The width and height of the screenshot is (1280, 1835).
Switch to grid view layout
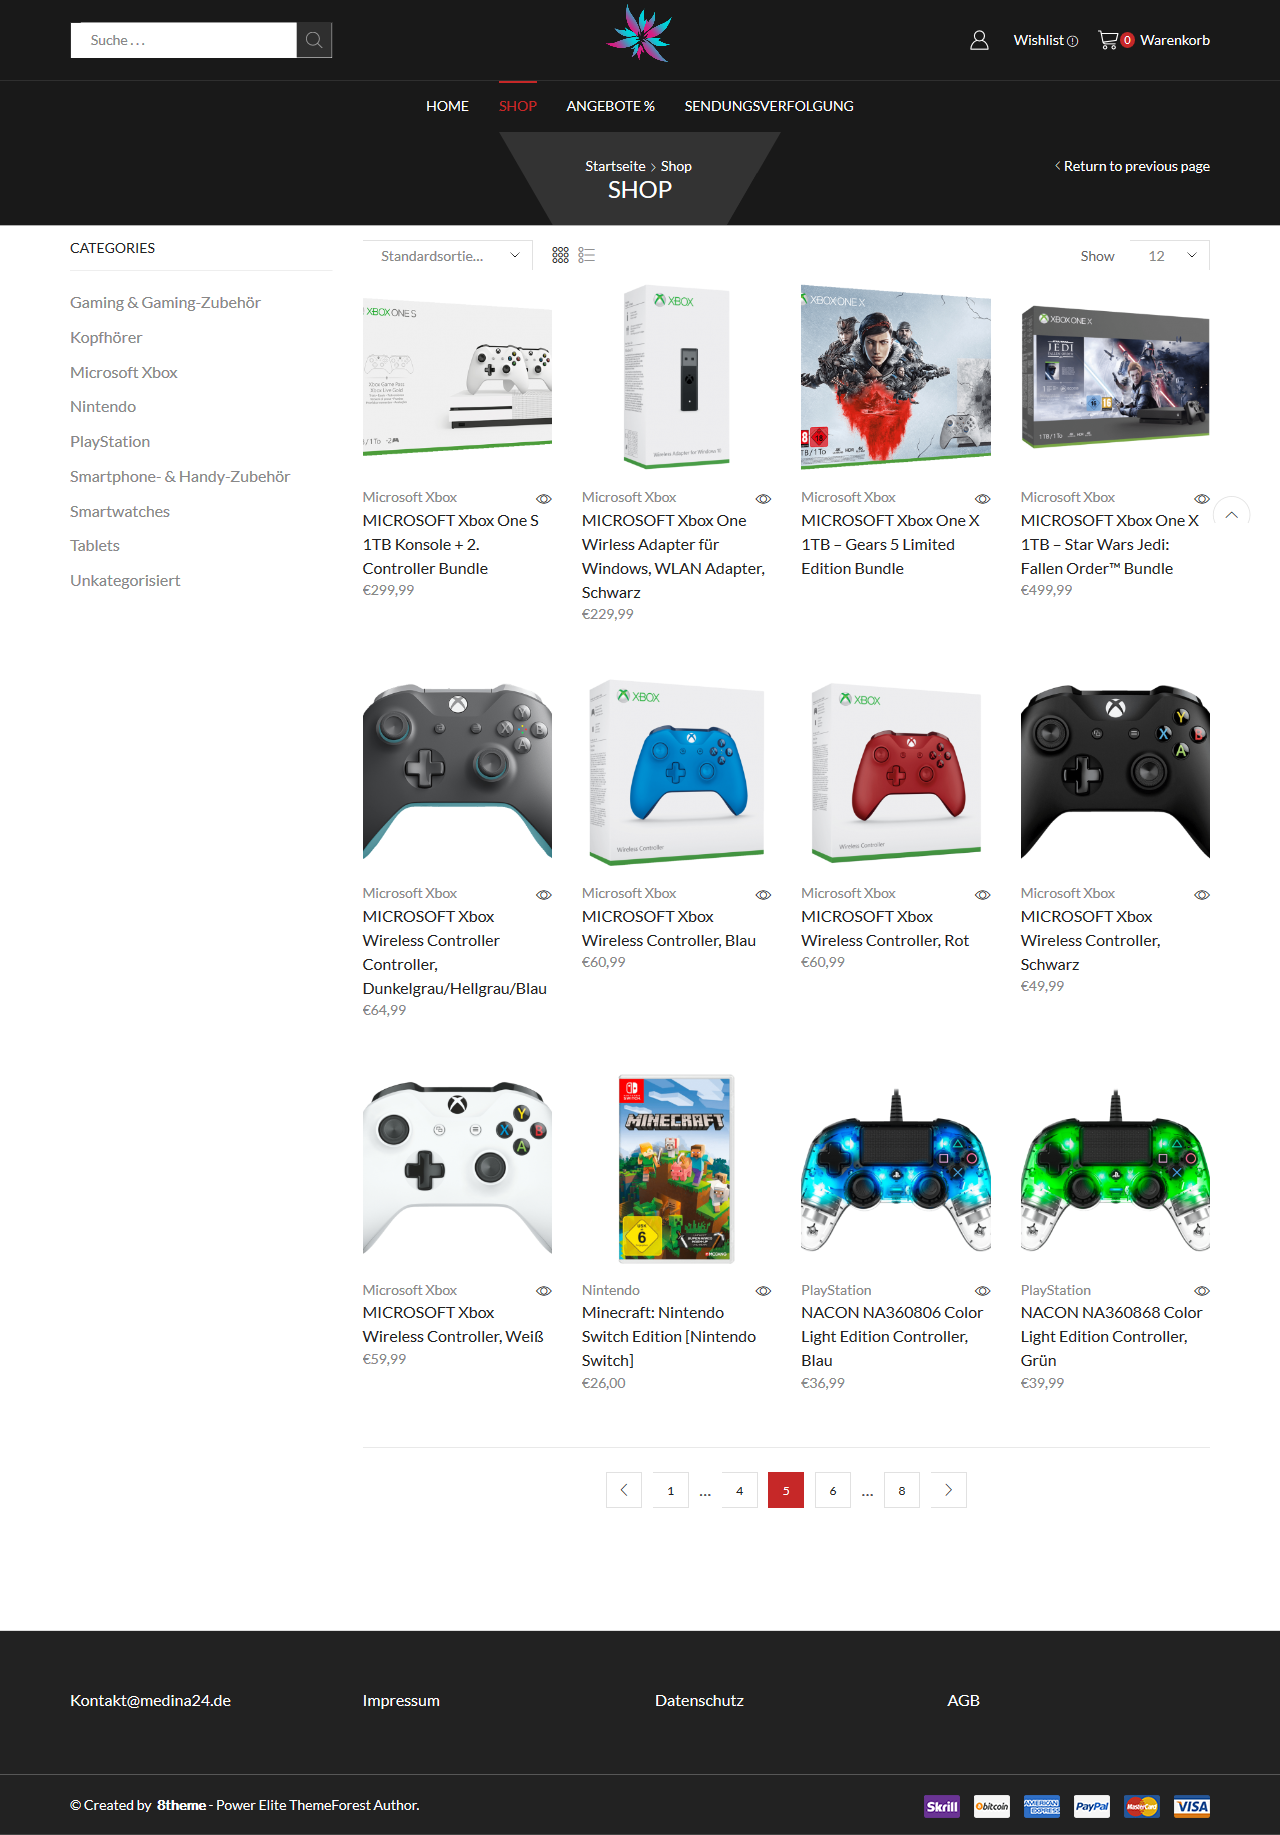click(x=560, y=255)
